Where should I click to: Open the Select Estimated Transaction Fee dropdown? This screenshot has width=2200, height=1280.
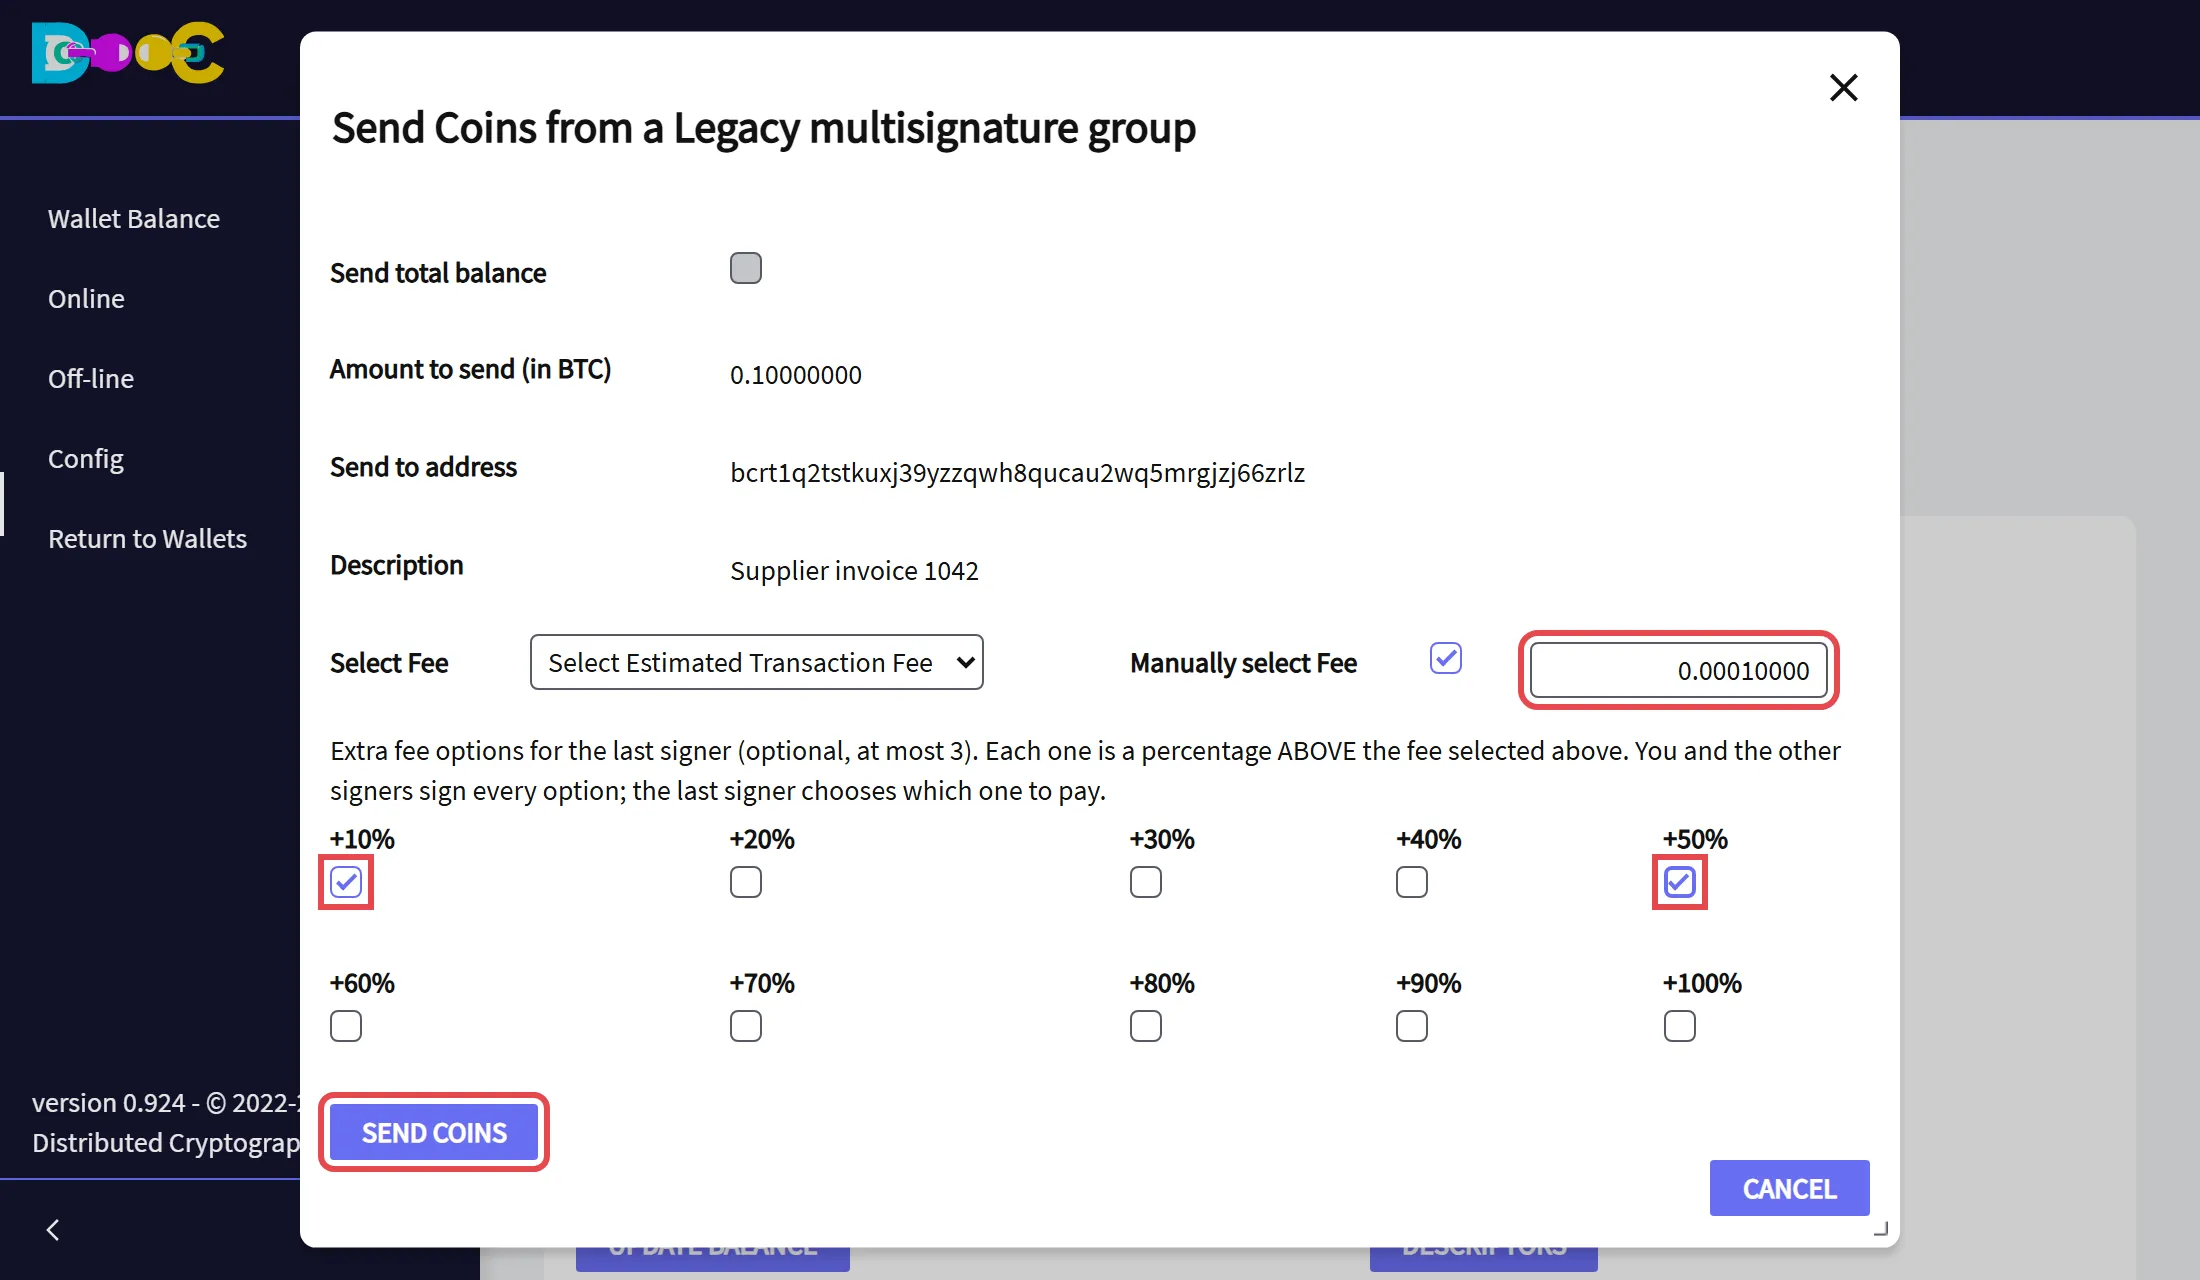pyautogui.click(x=757, y=662)
